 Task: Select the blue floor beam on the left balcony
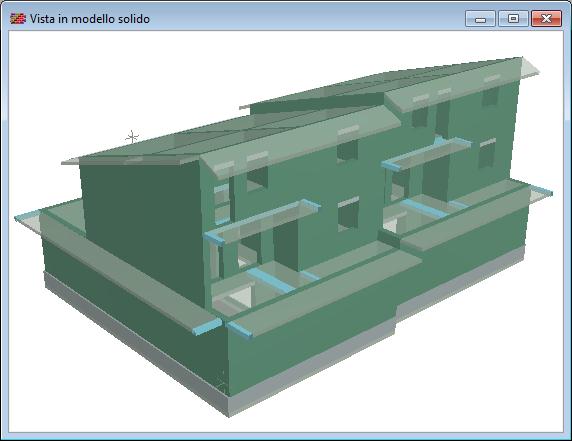[x=271, y=281]
